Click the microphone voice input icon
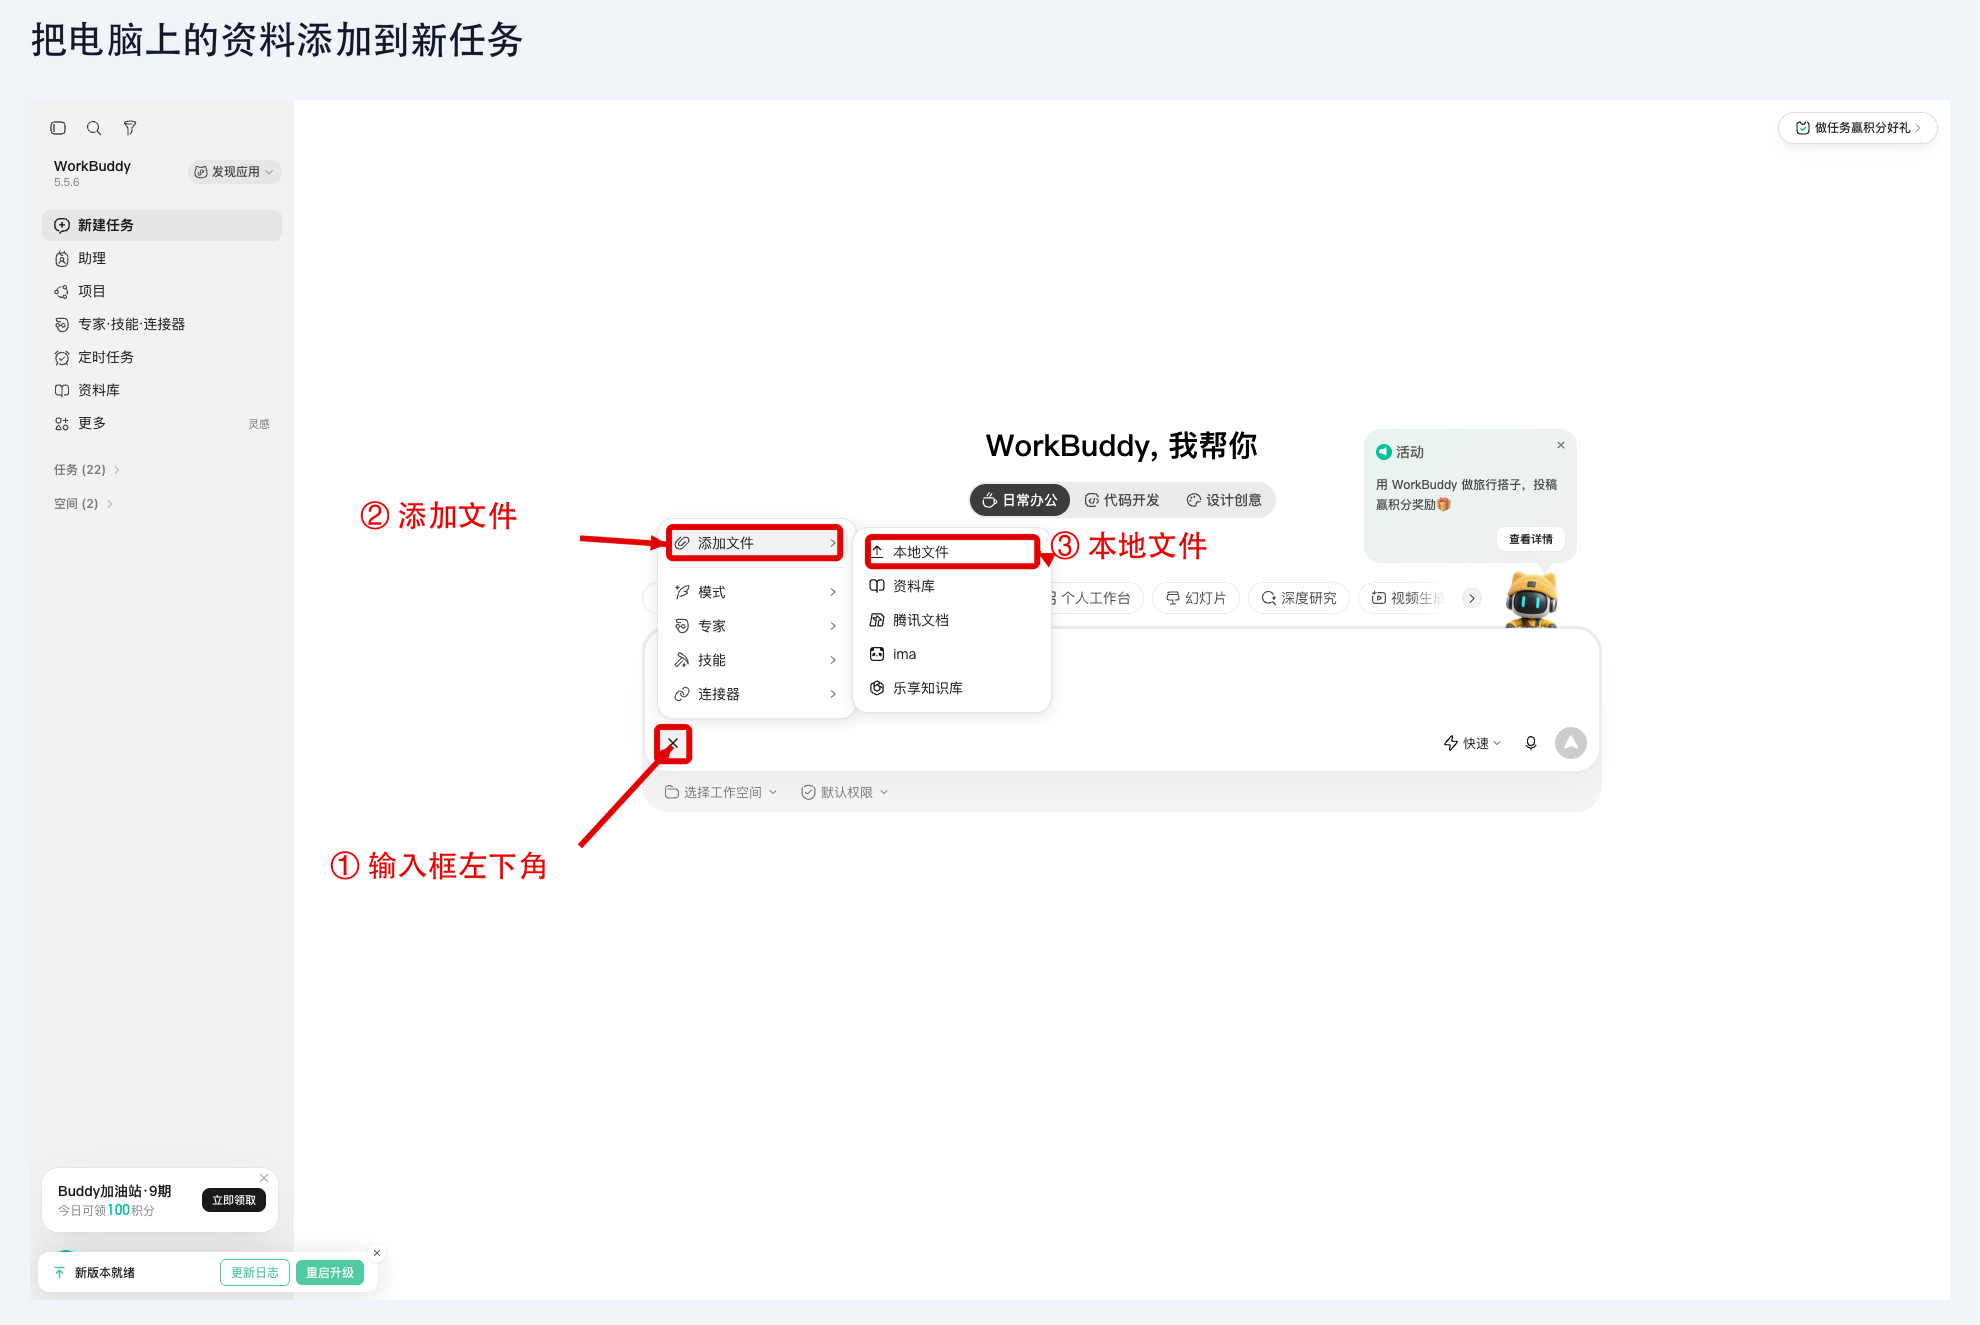The height and width of the screenshot is (1325, 1980). click(x=1531, y=743)
